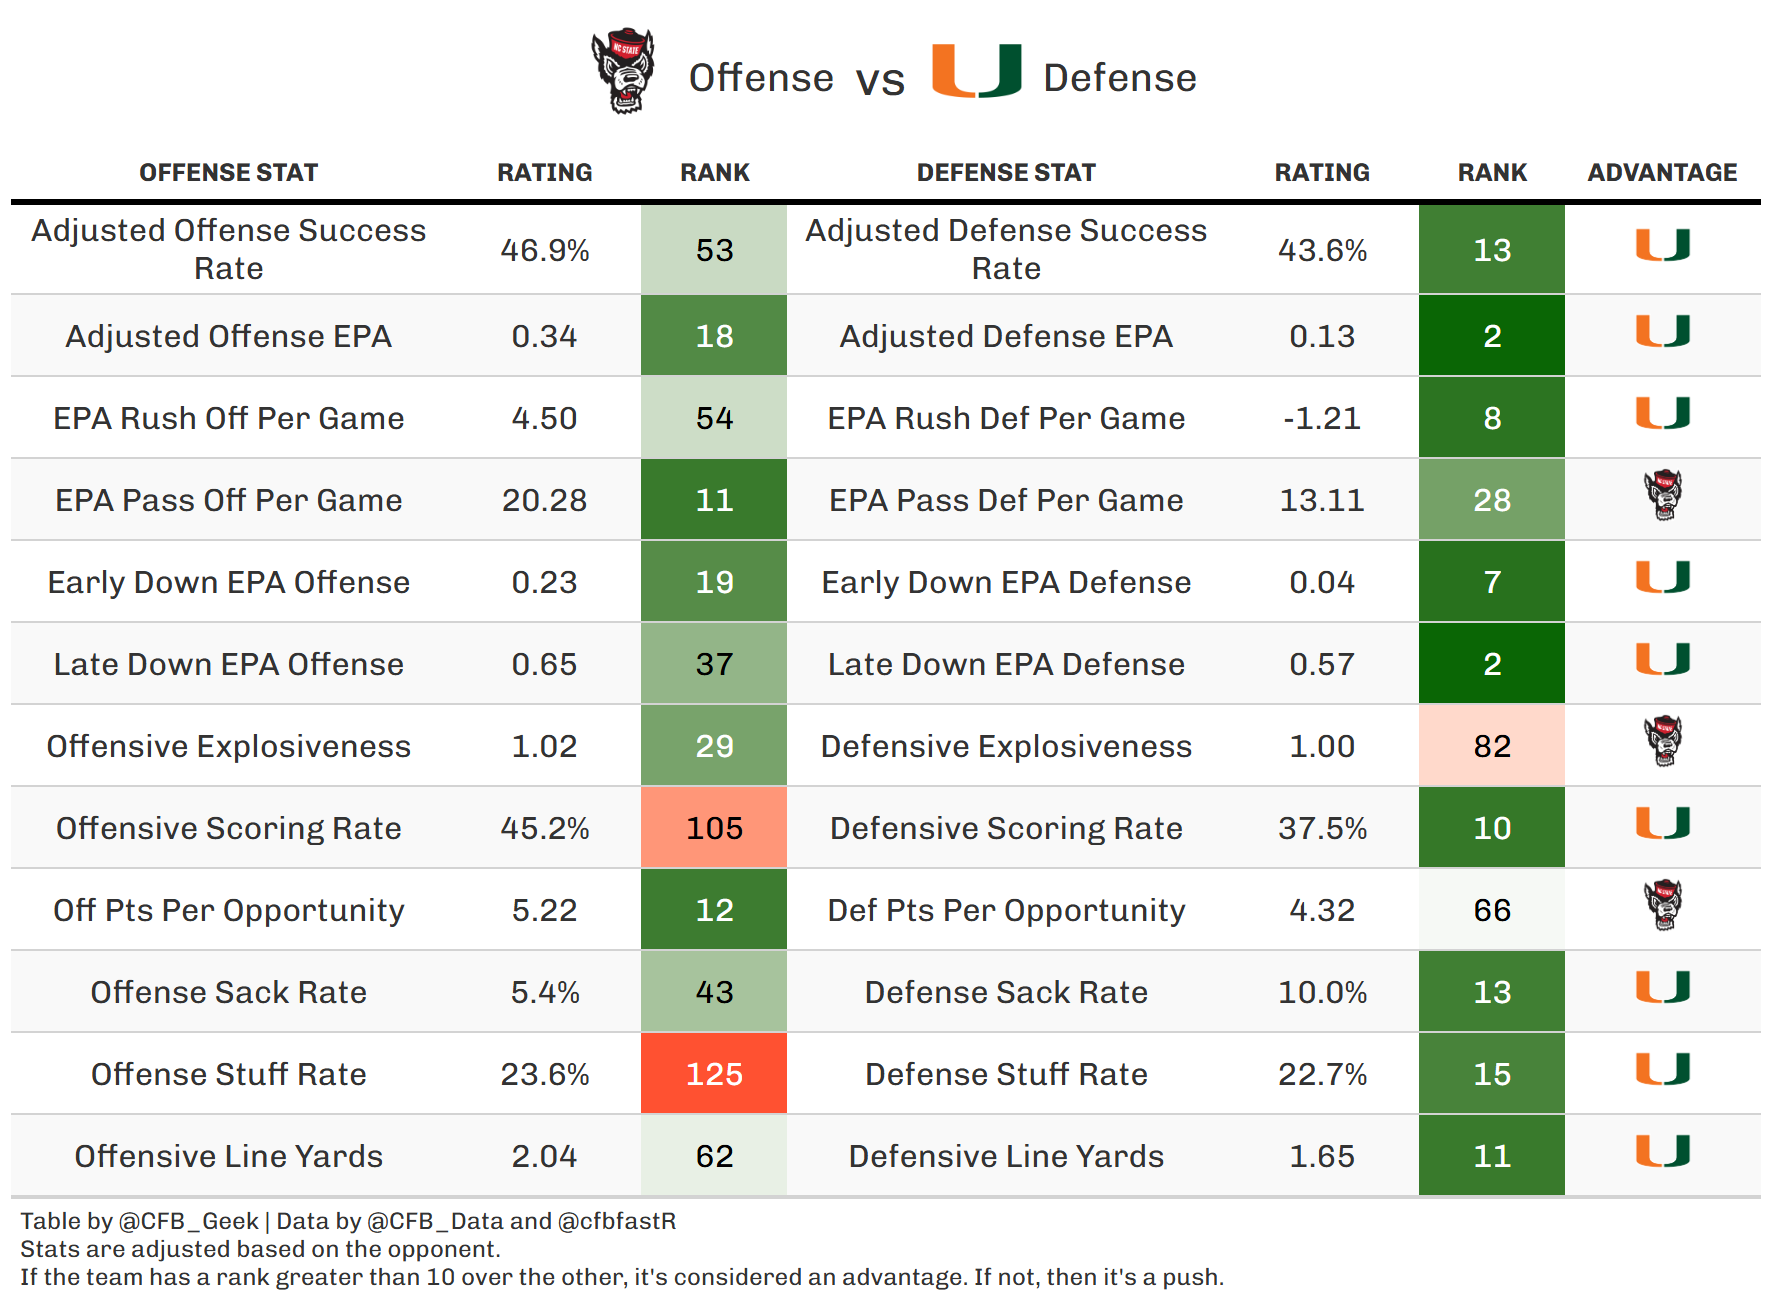Image resolution: width=1770 pixels, height=1312 pixels.
Task: Click Miami advantage logo in Stuff Rate row
Action: (x=1662, y=1069)
